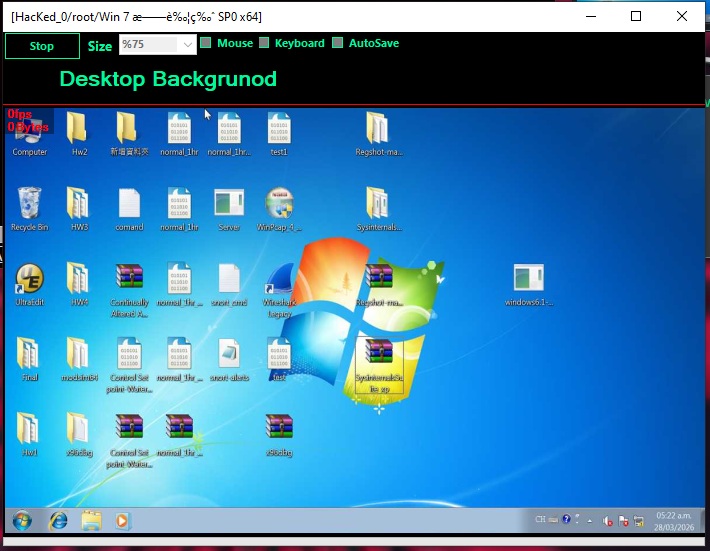Select the Server application icon
The image size is (710, 551).
tap(229, 205)
